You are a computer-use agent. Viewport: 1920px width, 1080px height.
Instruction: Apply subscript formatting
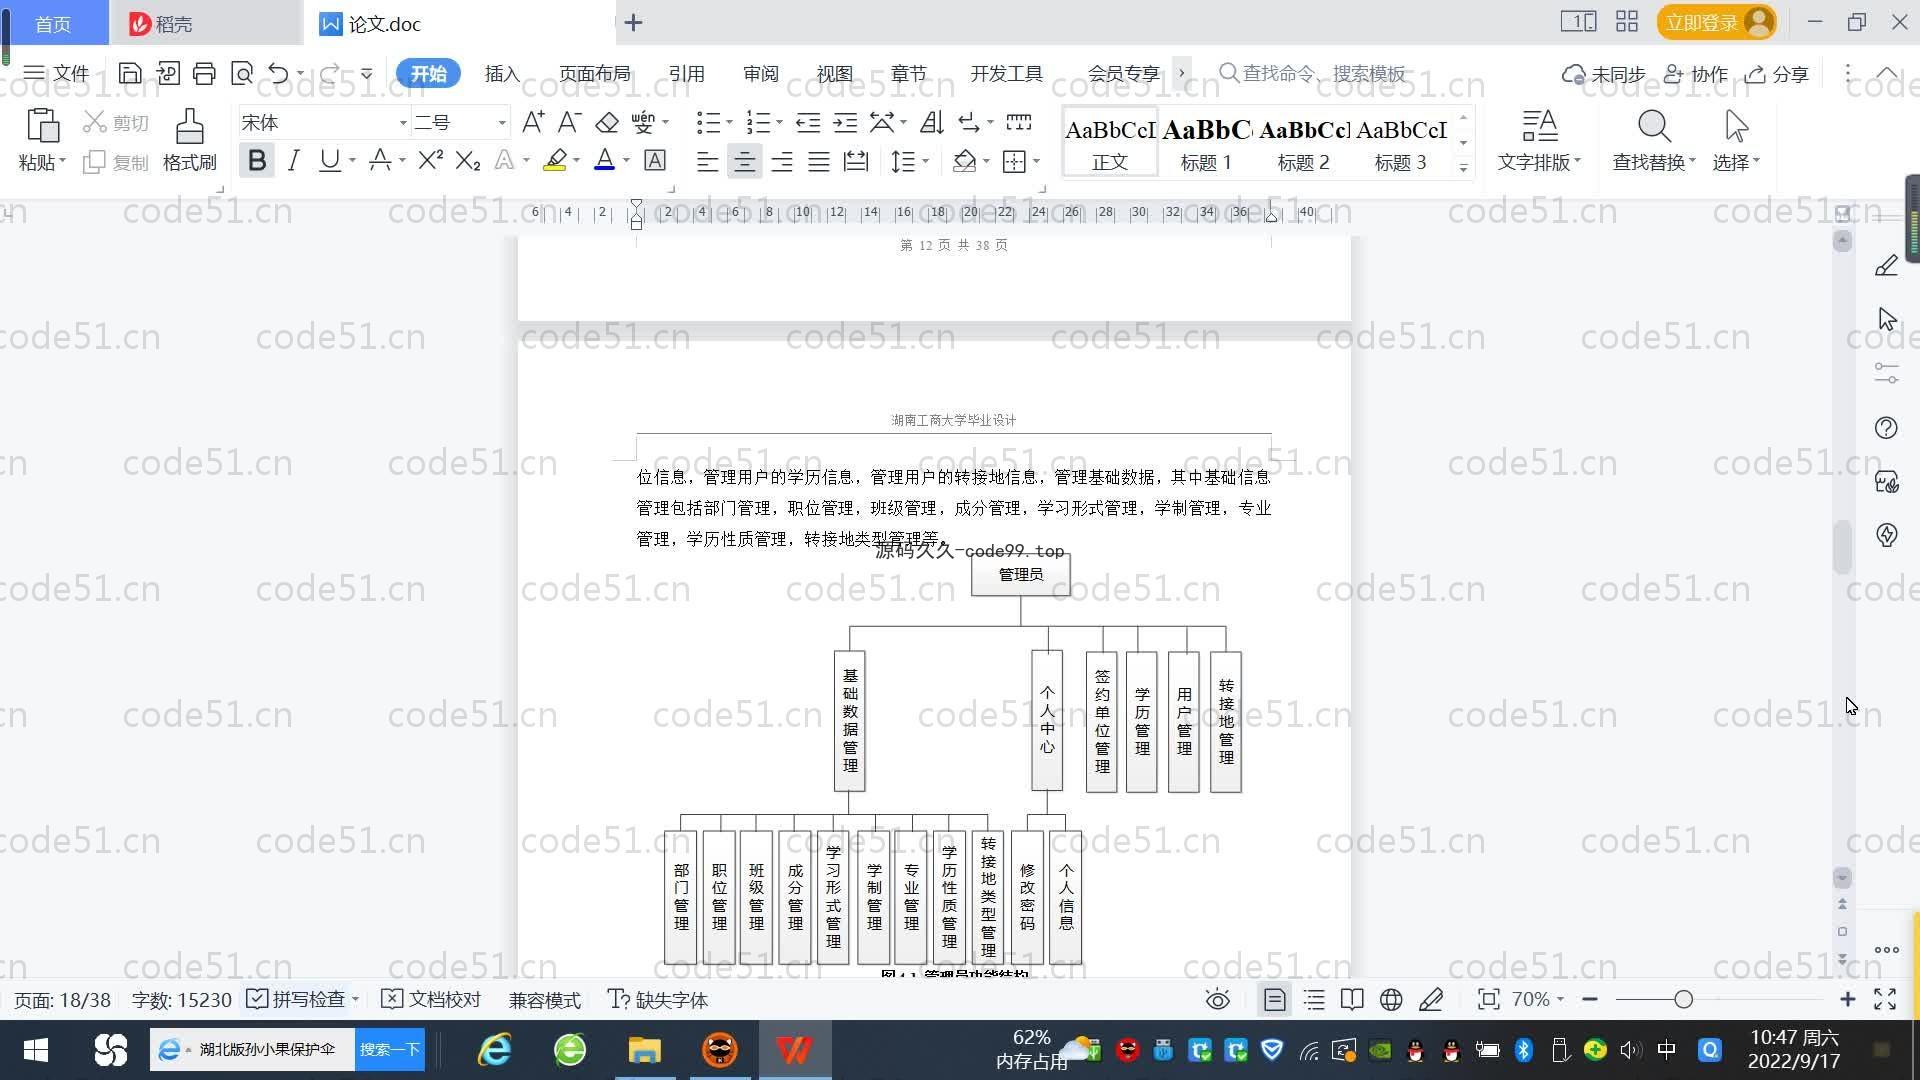(x=468, y=160)
